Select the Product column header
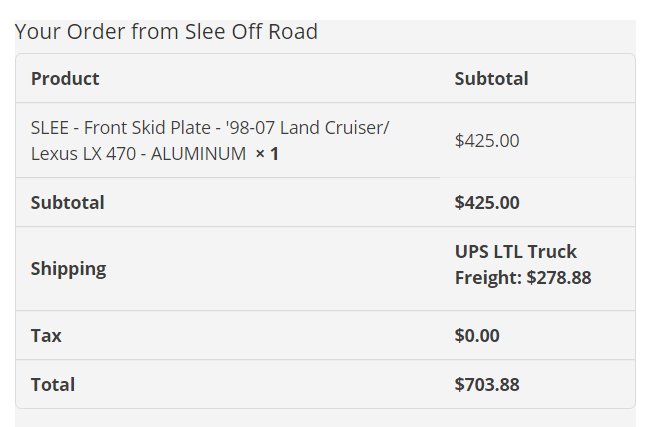664x427 pixels. [x=65, y=79]
